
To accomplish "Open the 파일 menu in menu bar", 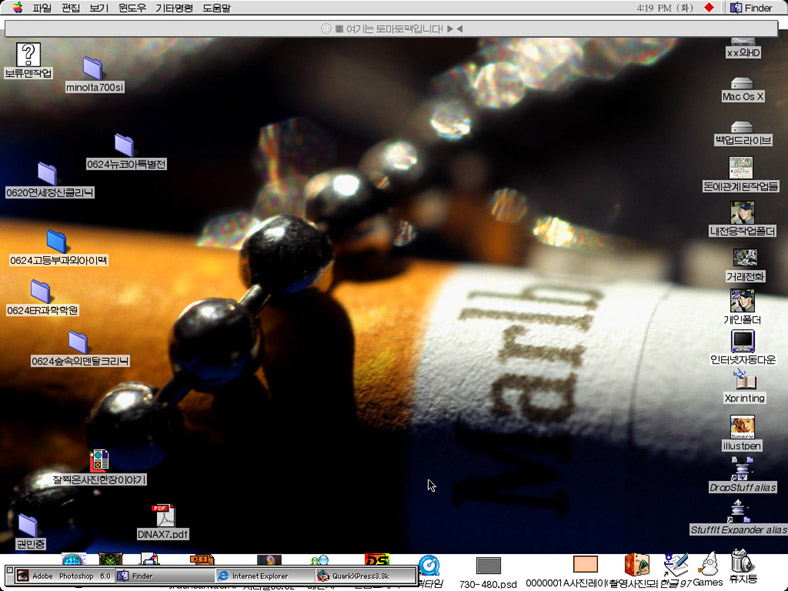I will (42, 8).
